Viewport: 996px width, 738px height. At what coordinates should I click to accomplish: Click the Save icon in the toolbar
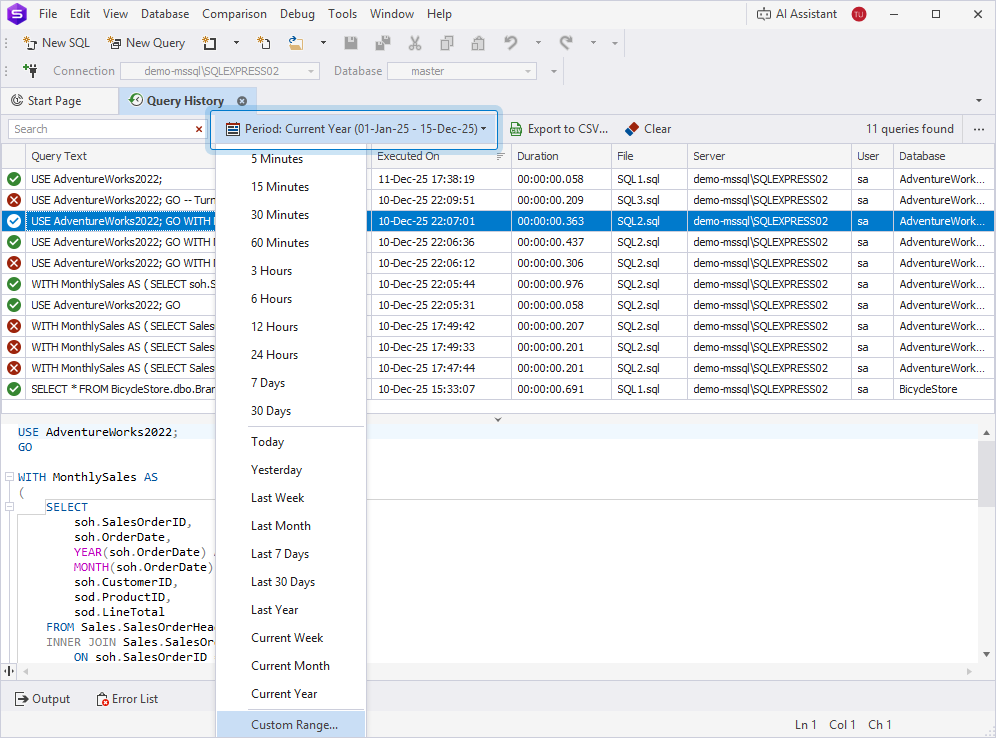point(351,43)
